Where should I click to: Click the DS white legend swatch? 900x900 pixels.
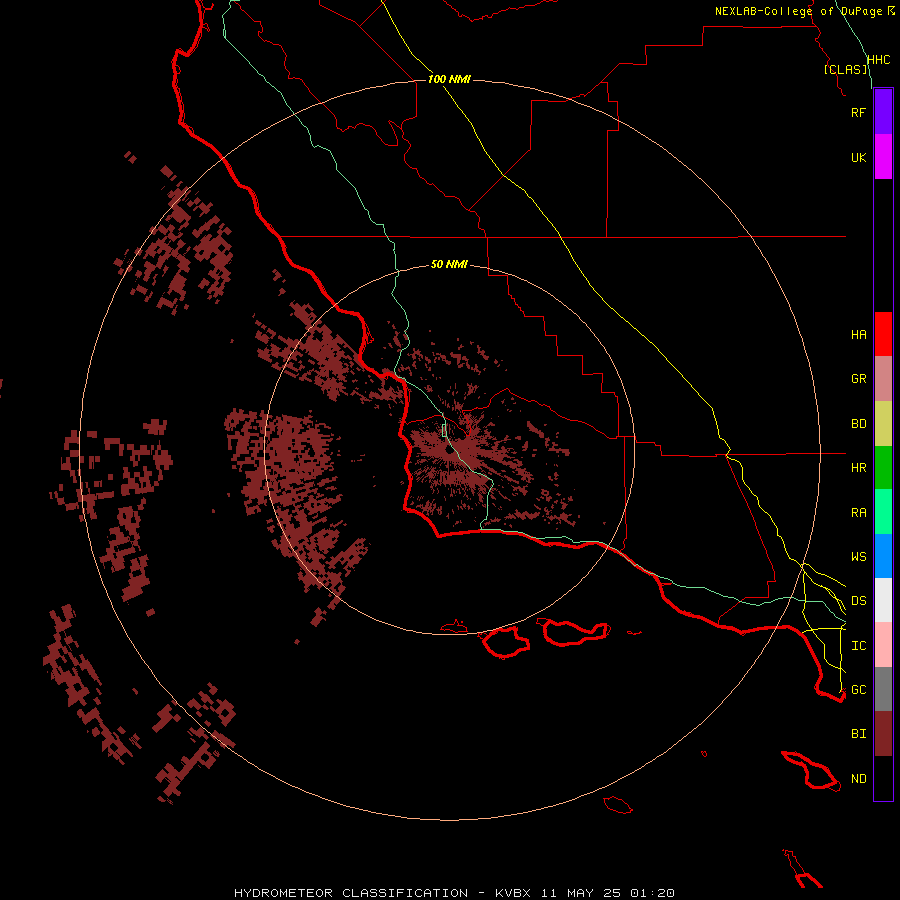click(883, 600)
